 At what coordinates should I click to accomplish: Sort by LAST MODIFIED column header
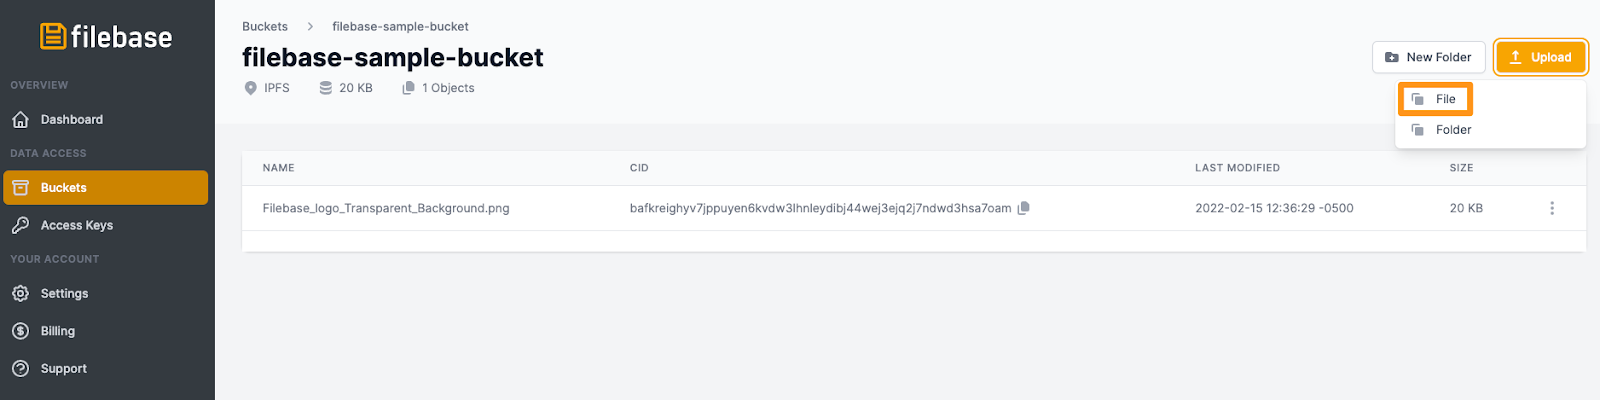coord(1237,168)
